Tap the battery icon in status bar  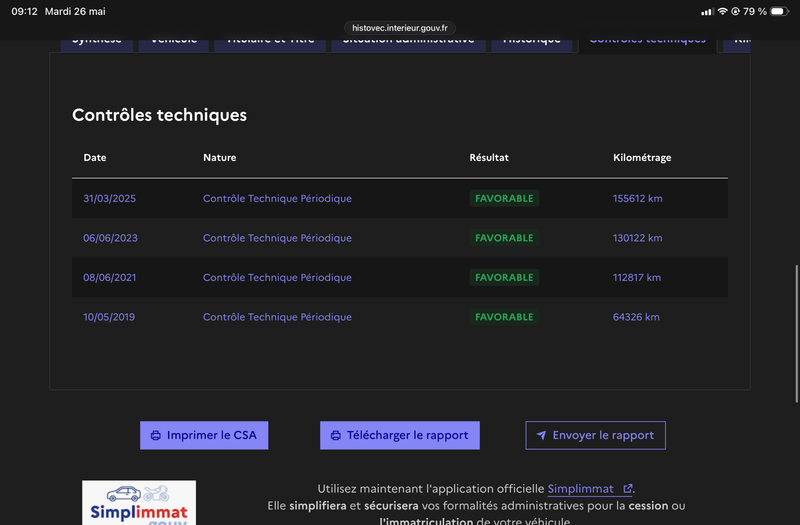[x=780, y=11]
